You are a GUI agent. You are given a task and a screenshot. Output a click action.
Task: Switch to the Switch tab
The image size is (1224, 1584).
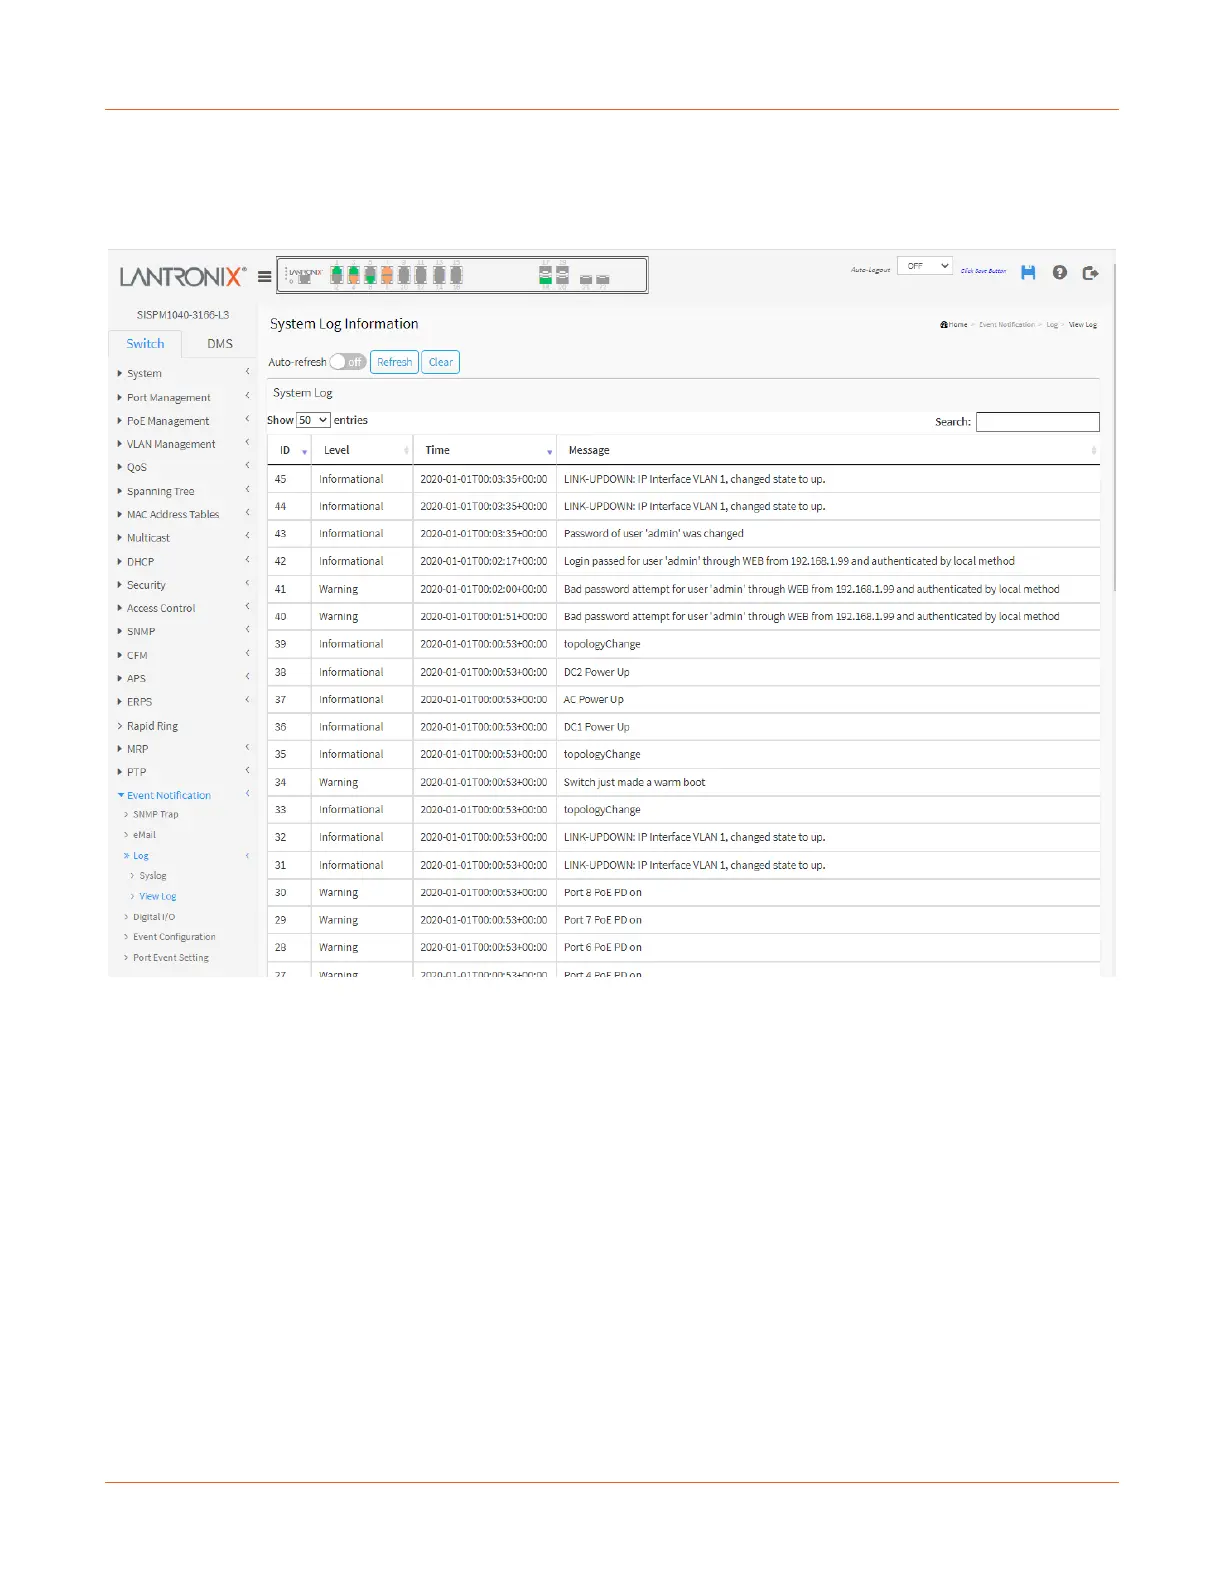[145, 343]
